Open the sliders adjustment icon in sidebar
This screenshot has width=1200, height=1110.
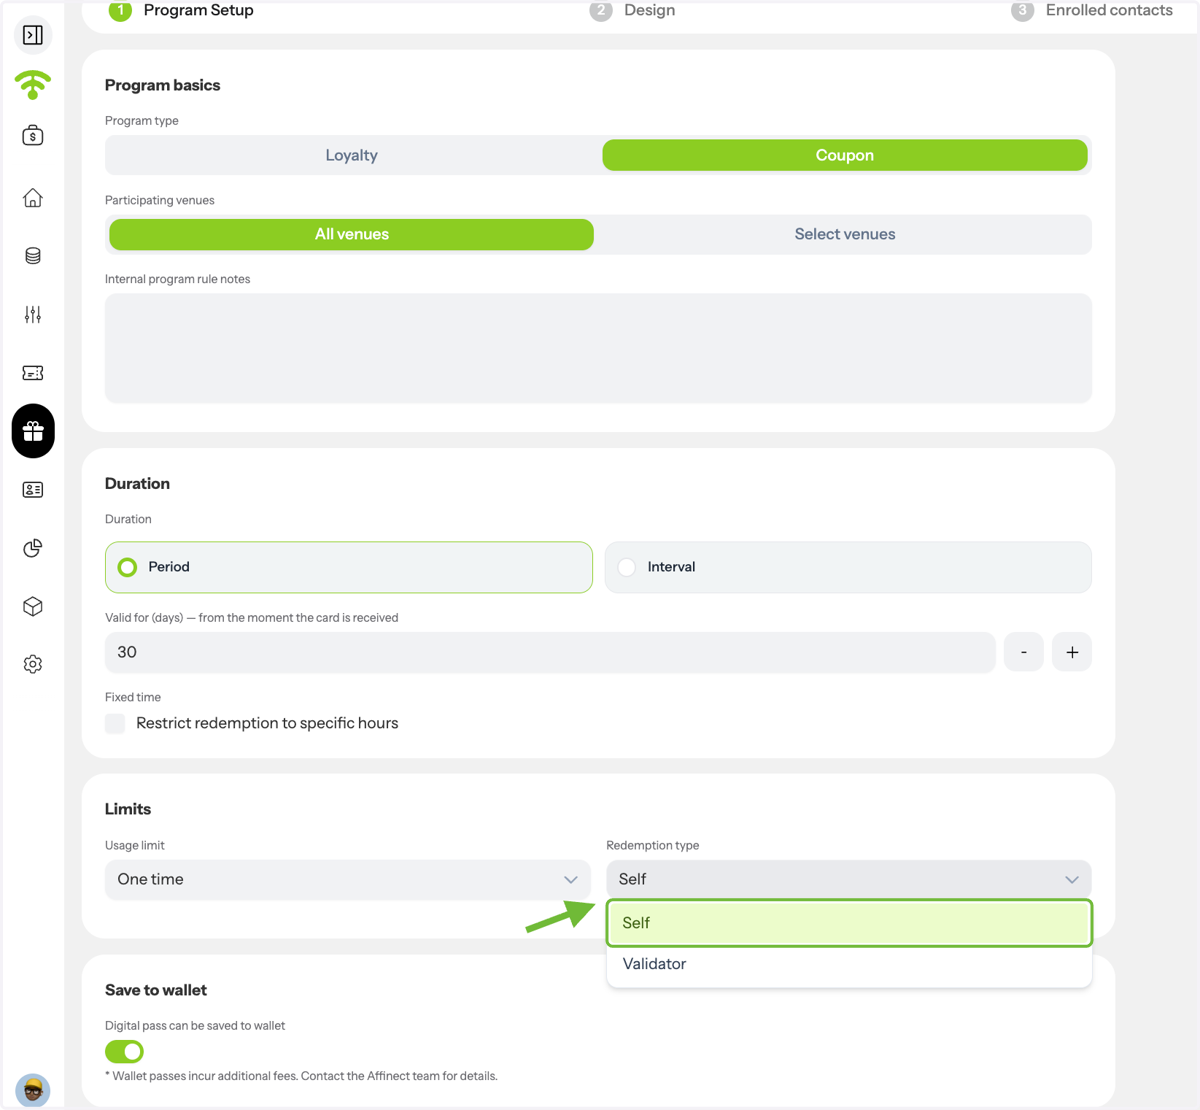tap(33, 314)
